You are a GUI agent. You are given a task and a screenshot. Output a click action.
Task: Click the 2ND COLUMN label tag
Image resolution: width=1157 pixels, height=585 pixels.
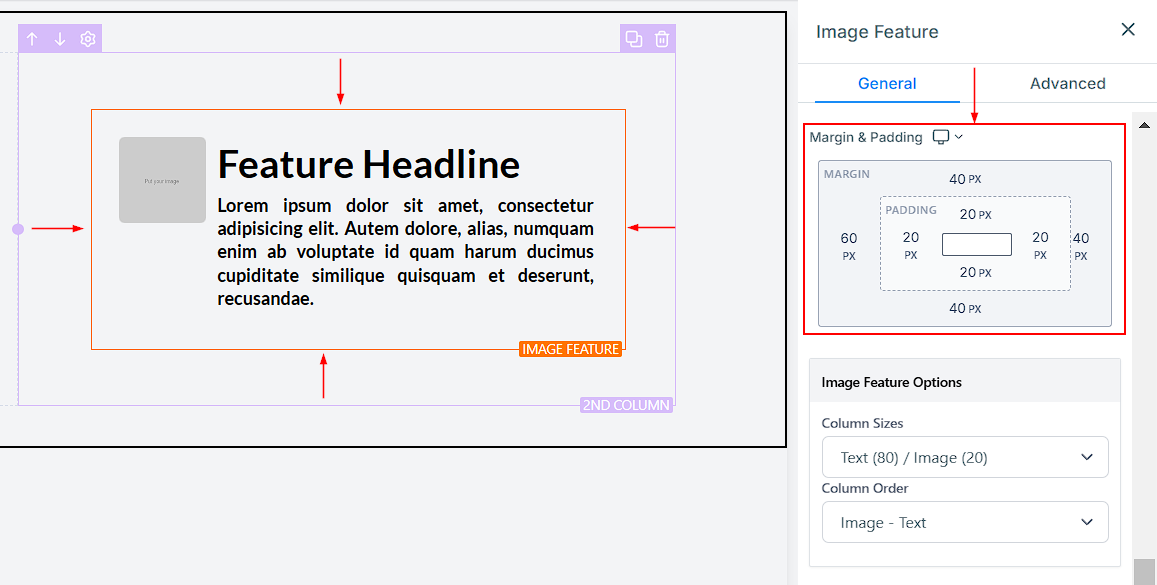click(x=626, y=405)
